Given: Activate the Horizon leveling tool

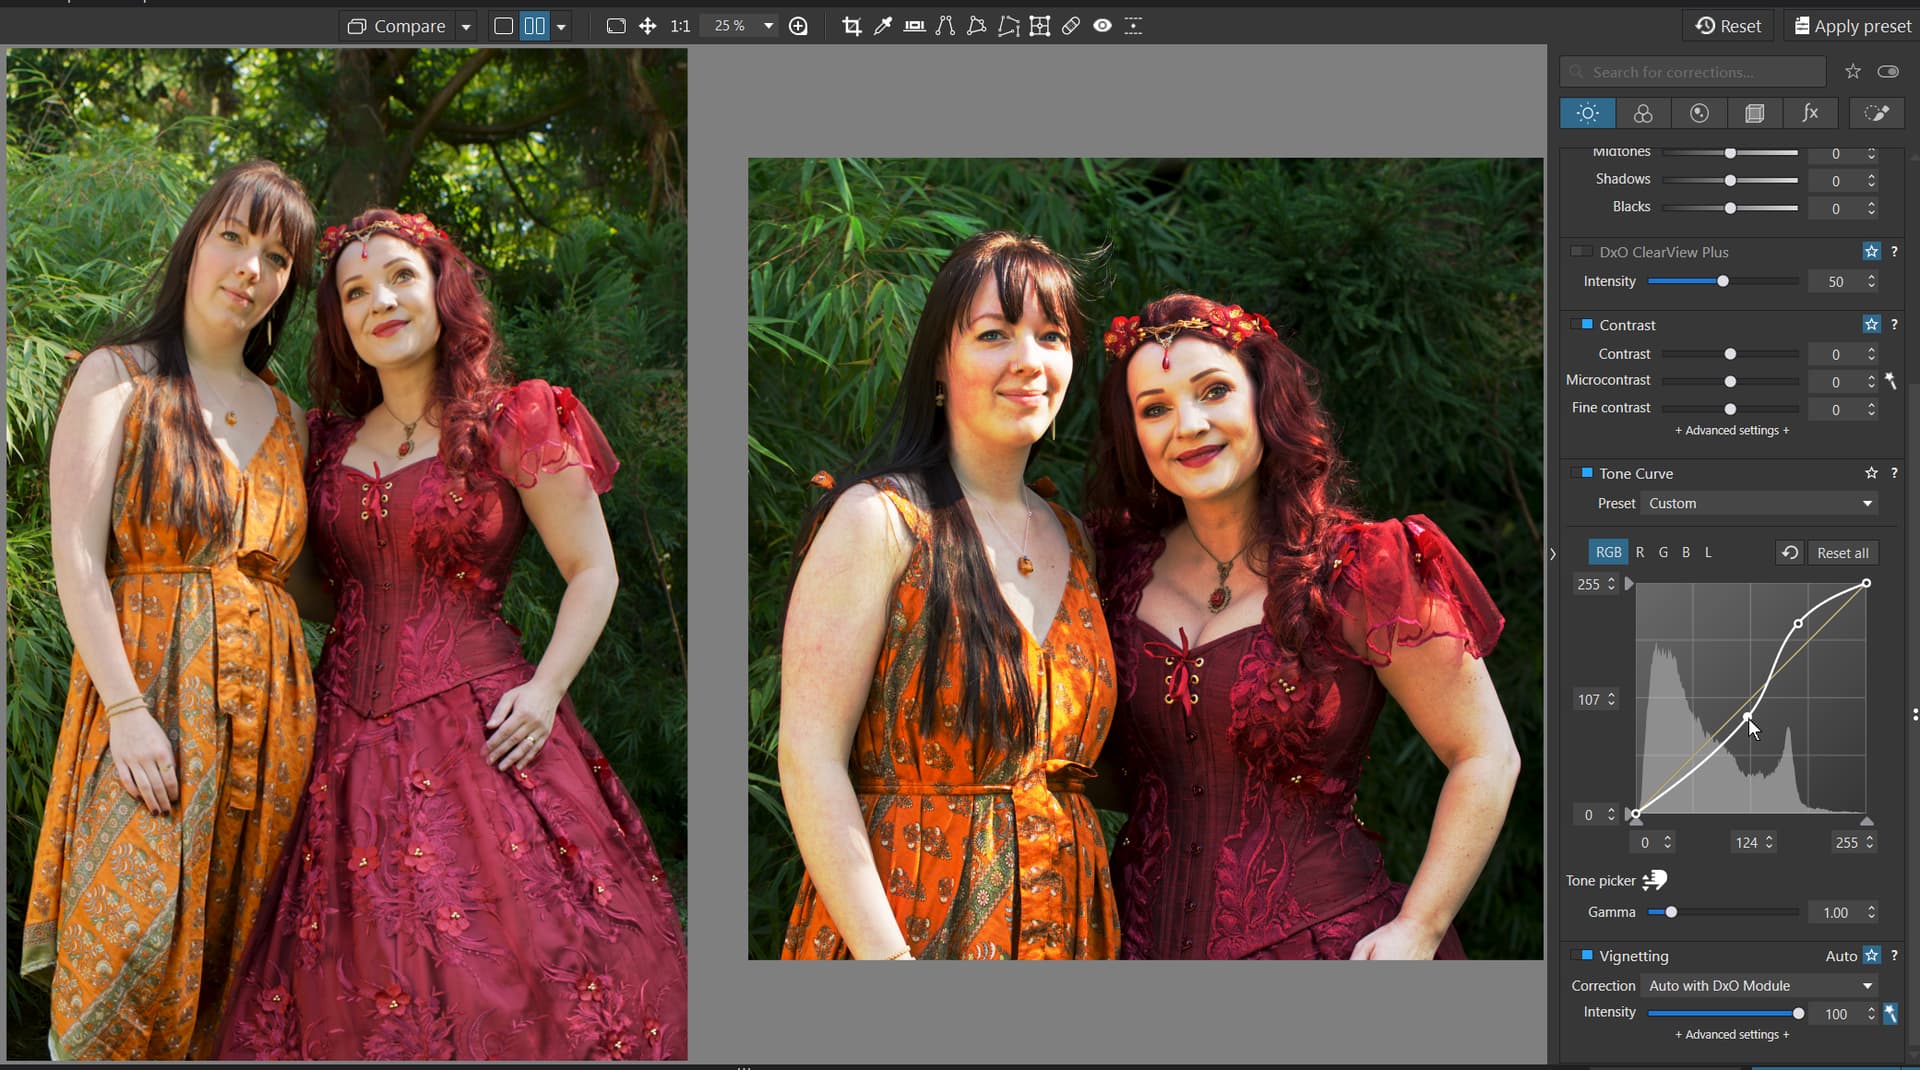Looking at the screenshot, I should [x=914, y=26].
